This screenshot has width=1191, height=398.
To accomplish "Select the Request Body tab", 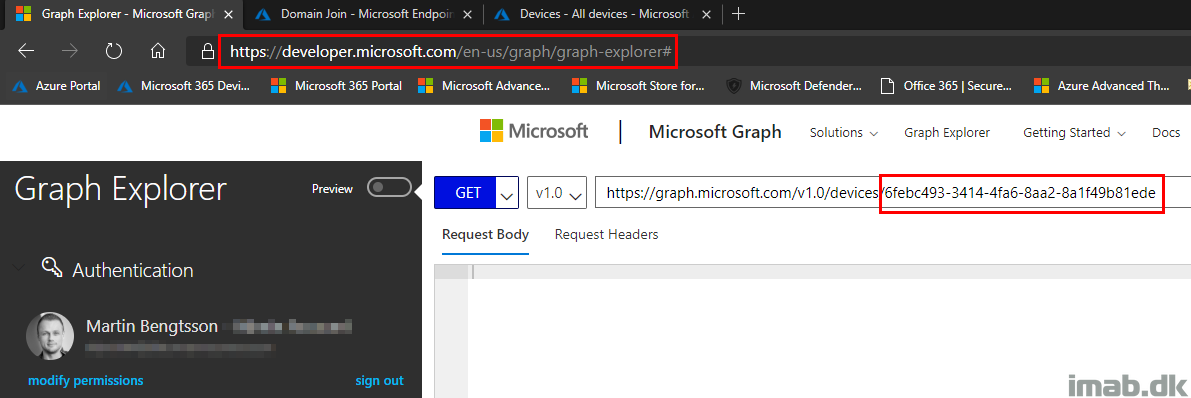I will [485, 234].
